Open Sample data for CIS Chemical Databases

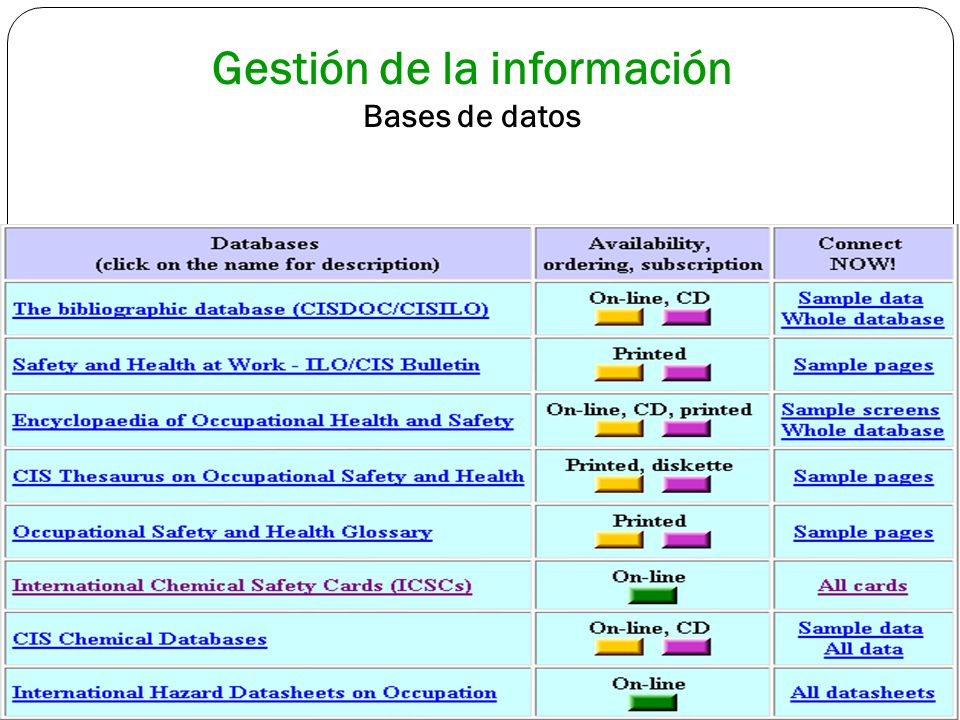(x=860, y=628)
